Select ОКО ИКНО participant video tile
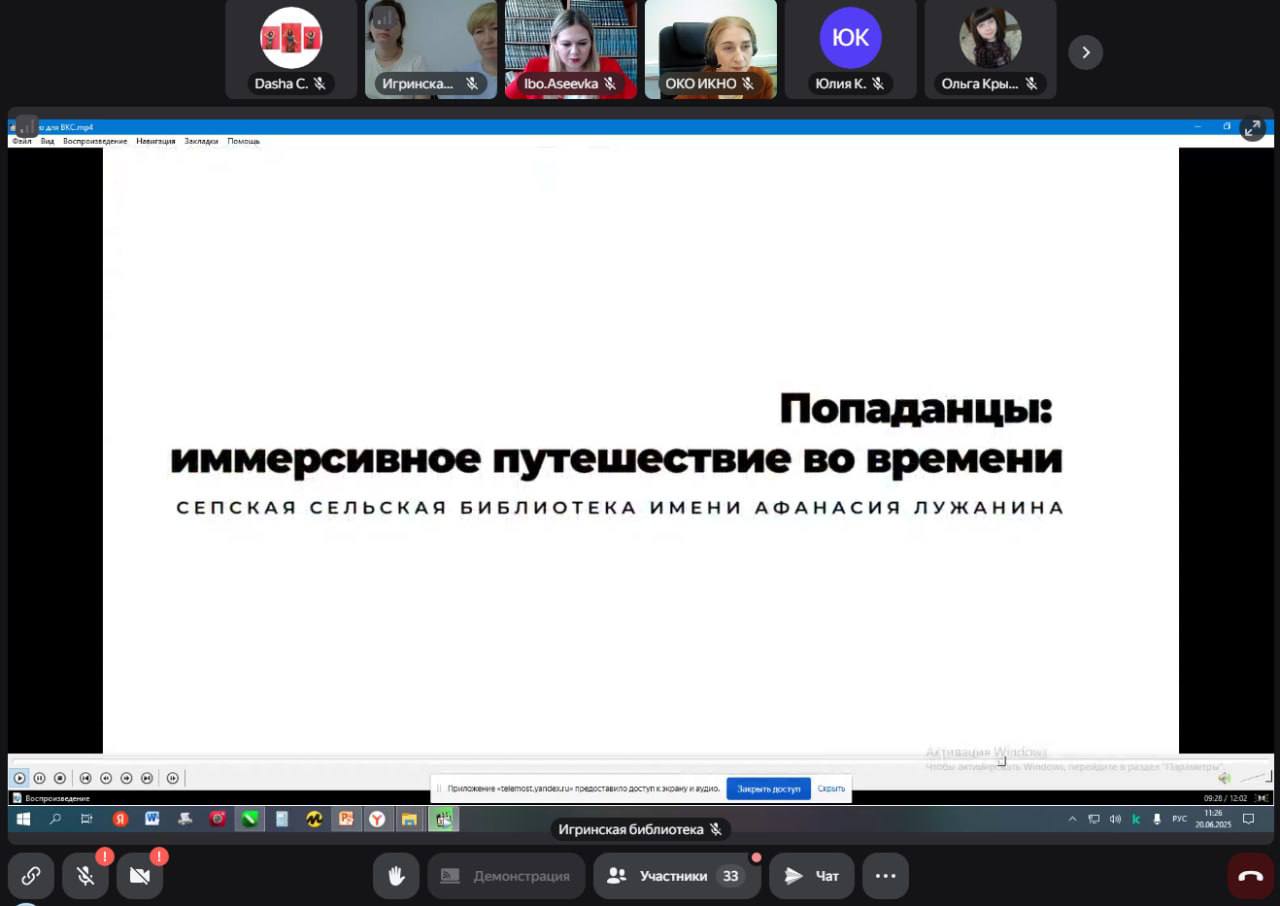Viewport: 1280px width, 906px height. tap(711, 49)
